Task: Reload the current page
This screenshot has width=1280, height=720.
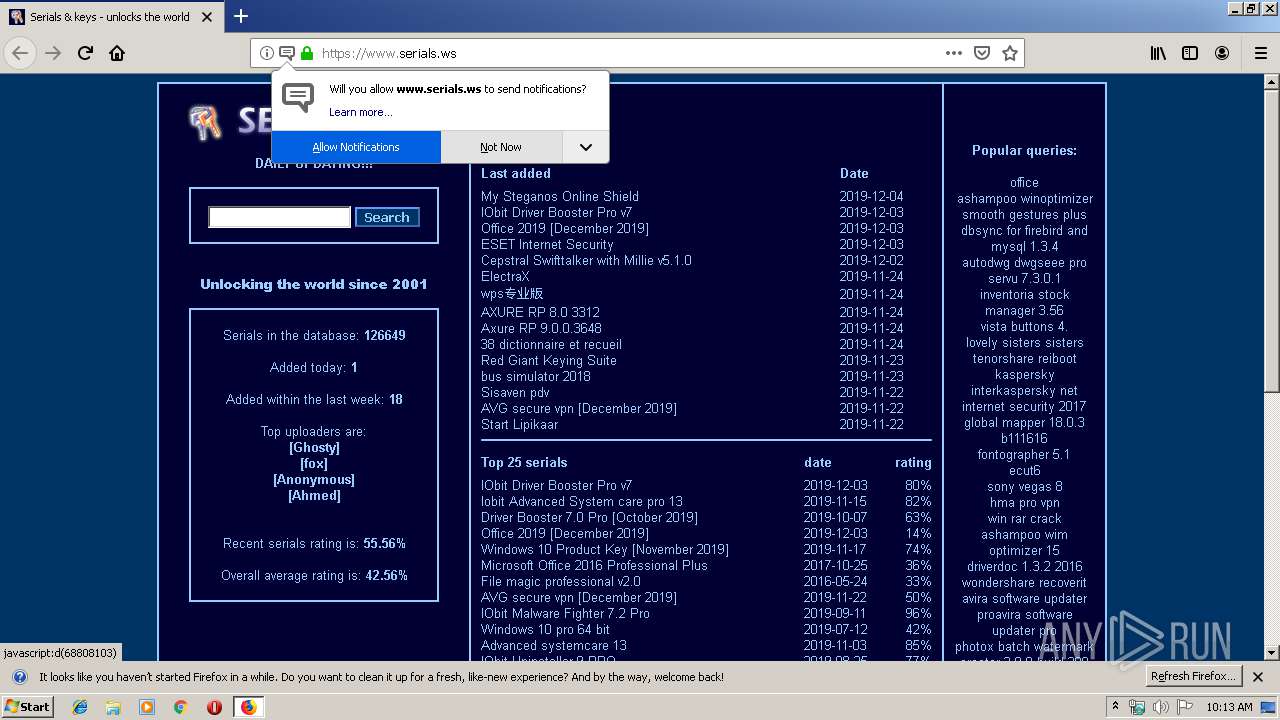Action: [85, 53]
